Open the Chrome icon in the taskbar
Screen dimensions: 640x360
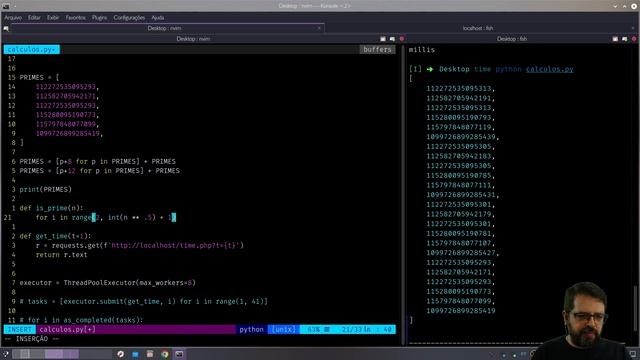pyautogui.click(x=164, y=354)
